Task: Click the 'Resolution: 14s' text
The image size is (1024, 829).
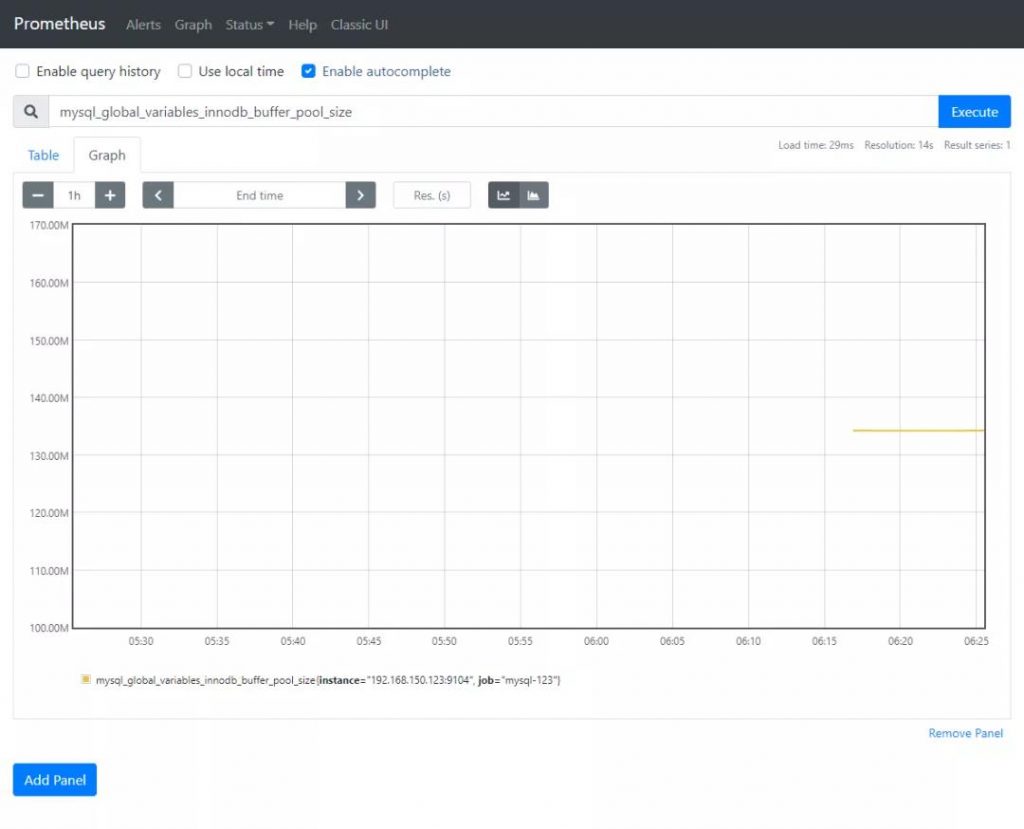Action: click(x=899, y=145)
